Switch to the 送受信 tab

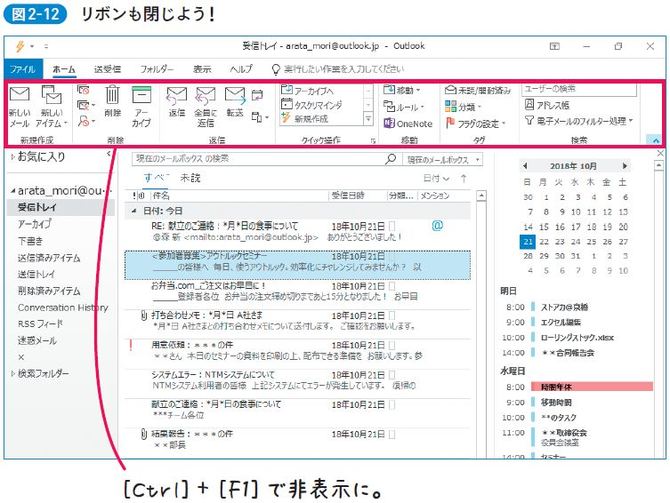[107, 69]
